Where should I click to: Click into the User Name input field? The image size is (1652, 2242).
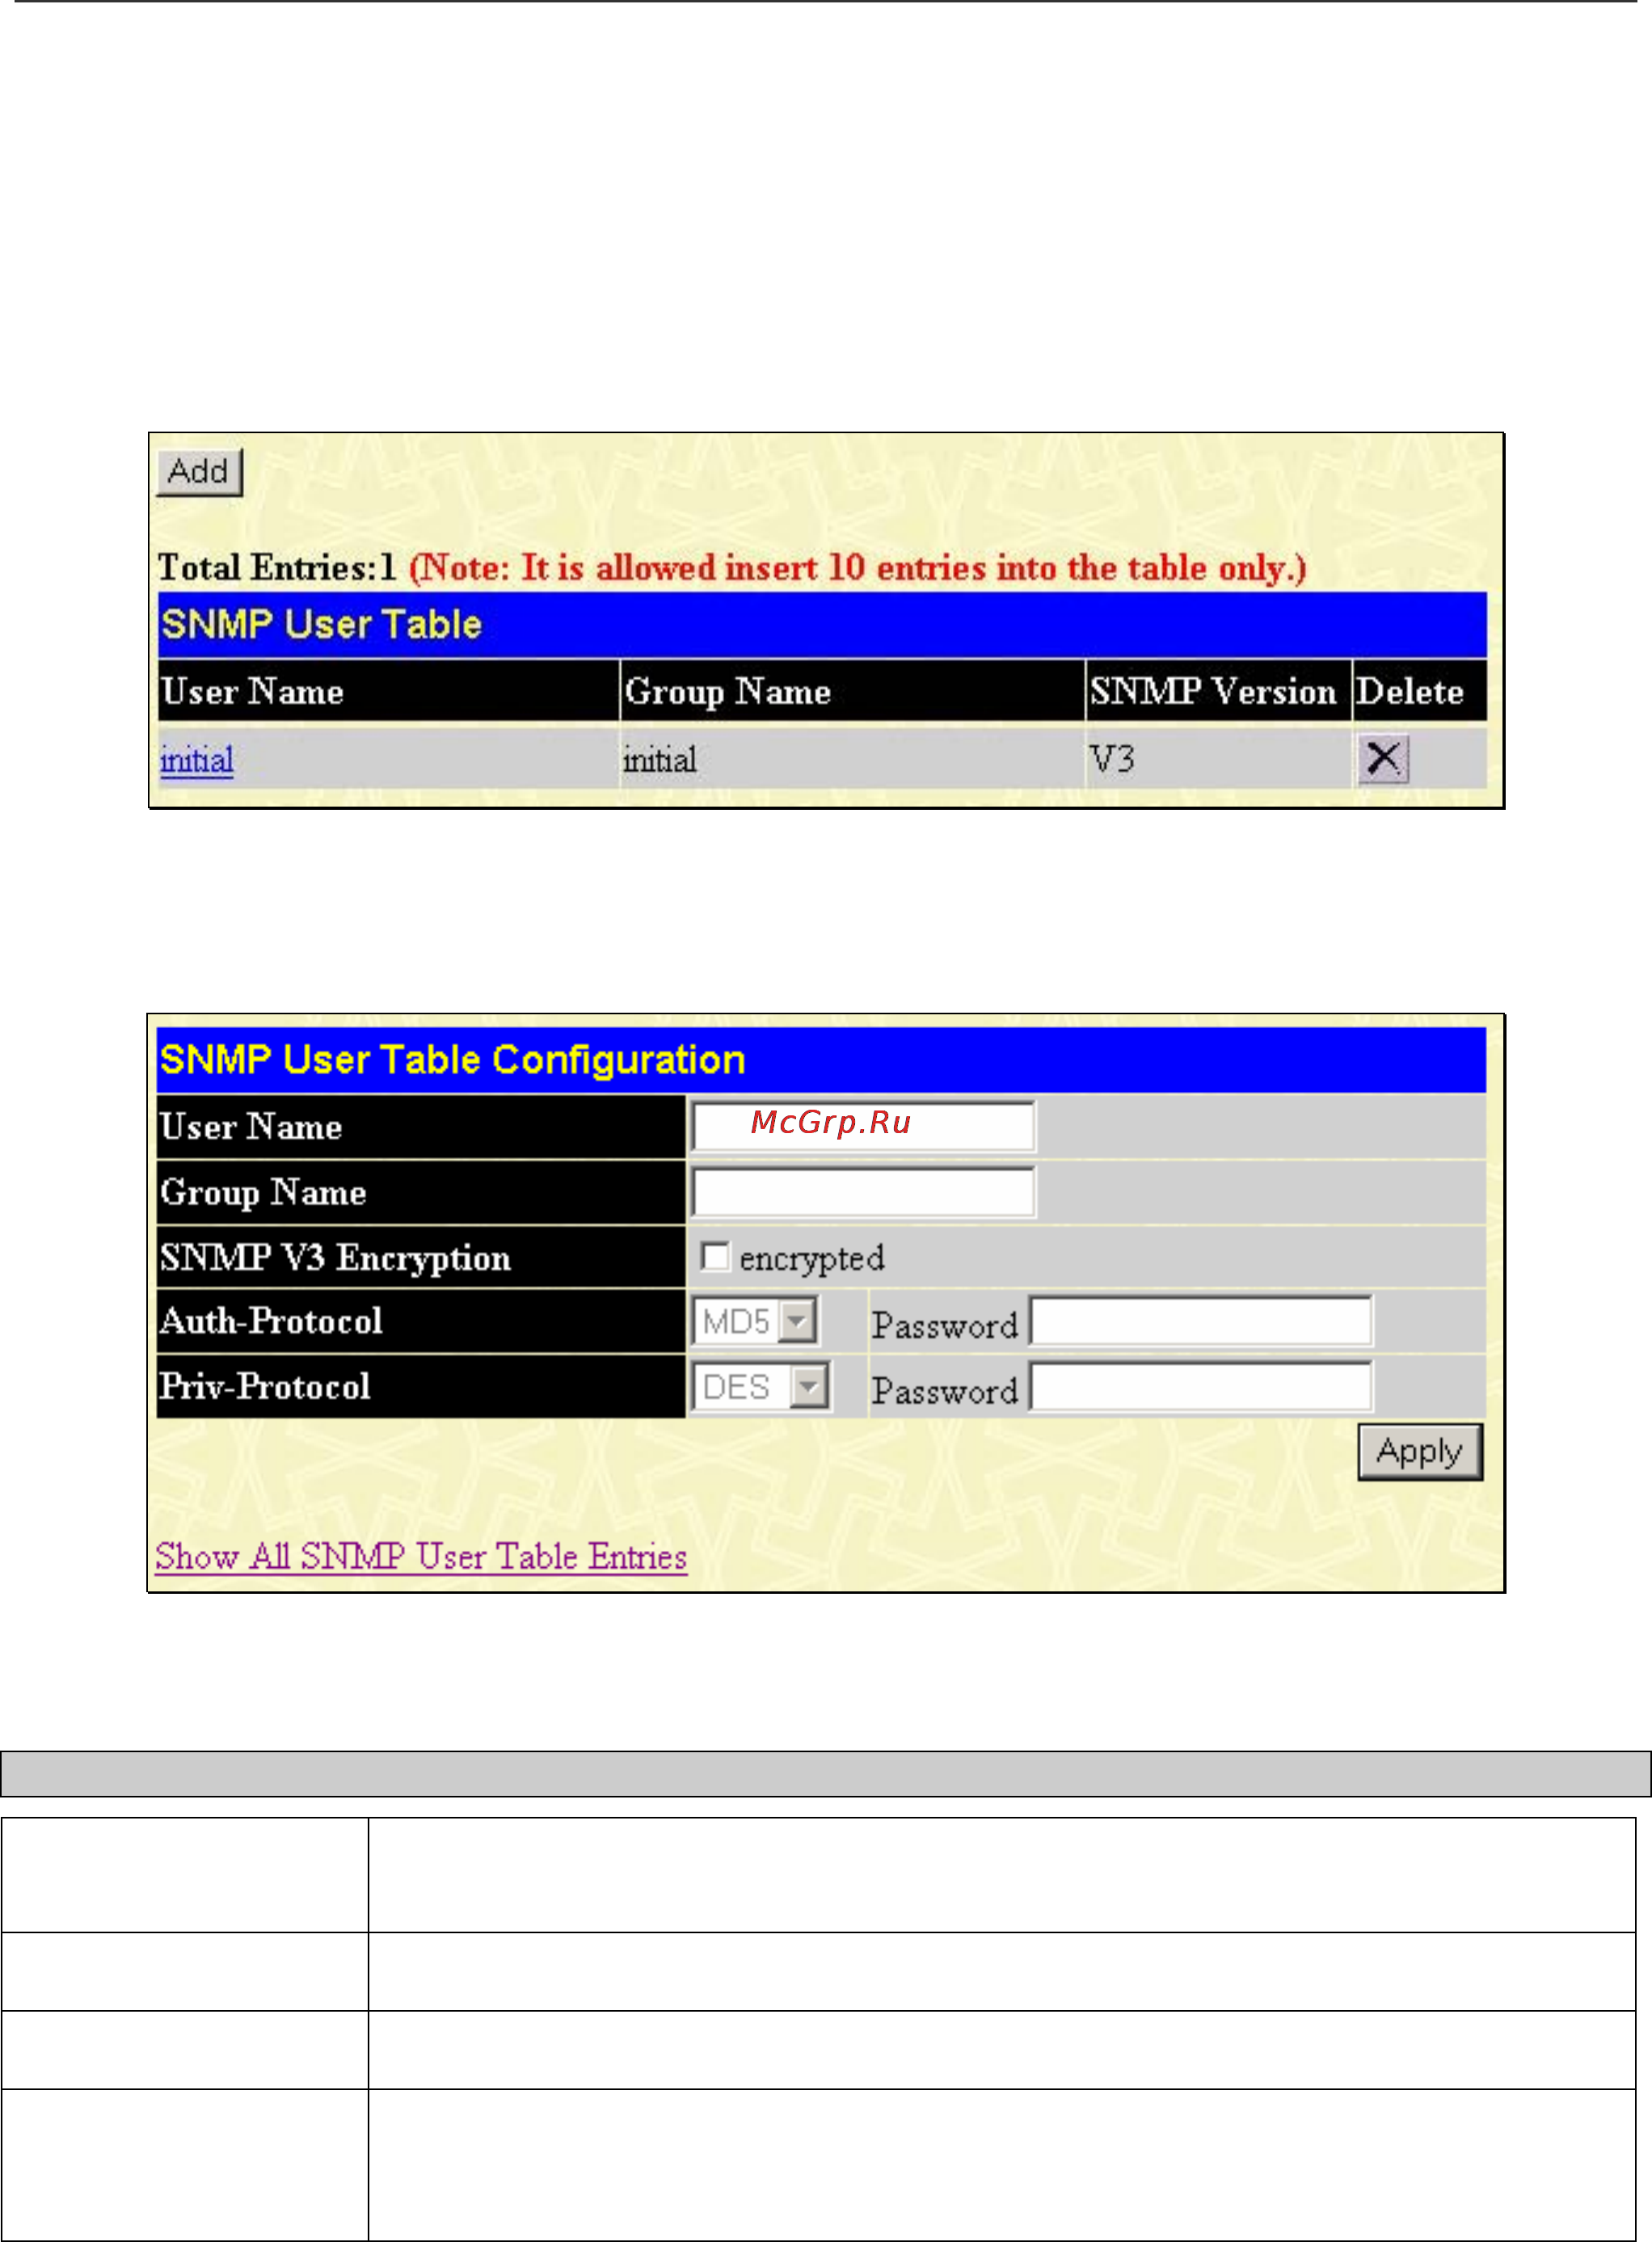[x=863, y=1126]
